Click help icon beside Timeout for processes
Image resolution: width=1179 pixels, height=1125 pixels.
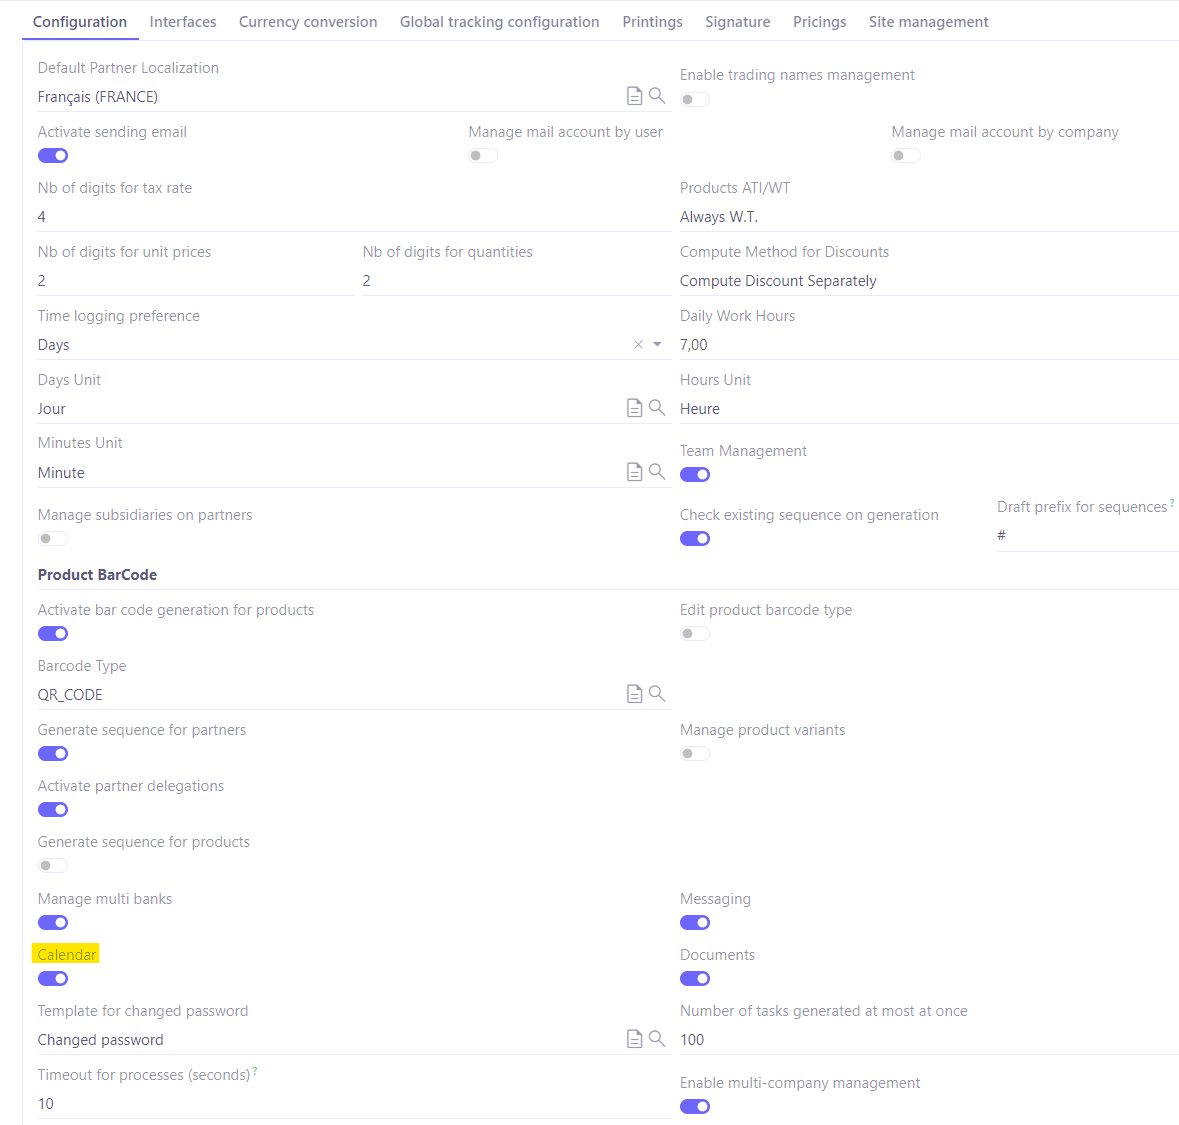[x=255, y=1069]
